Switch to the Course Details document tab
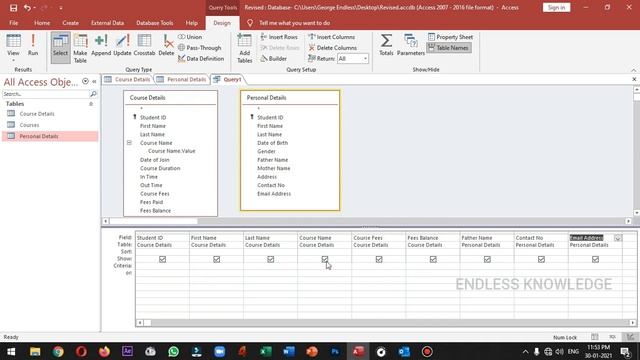 tap(128, 80)
